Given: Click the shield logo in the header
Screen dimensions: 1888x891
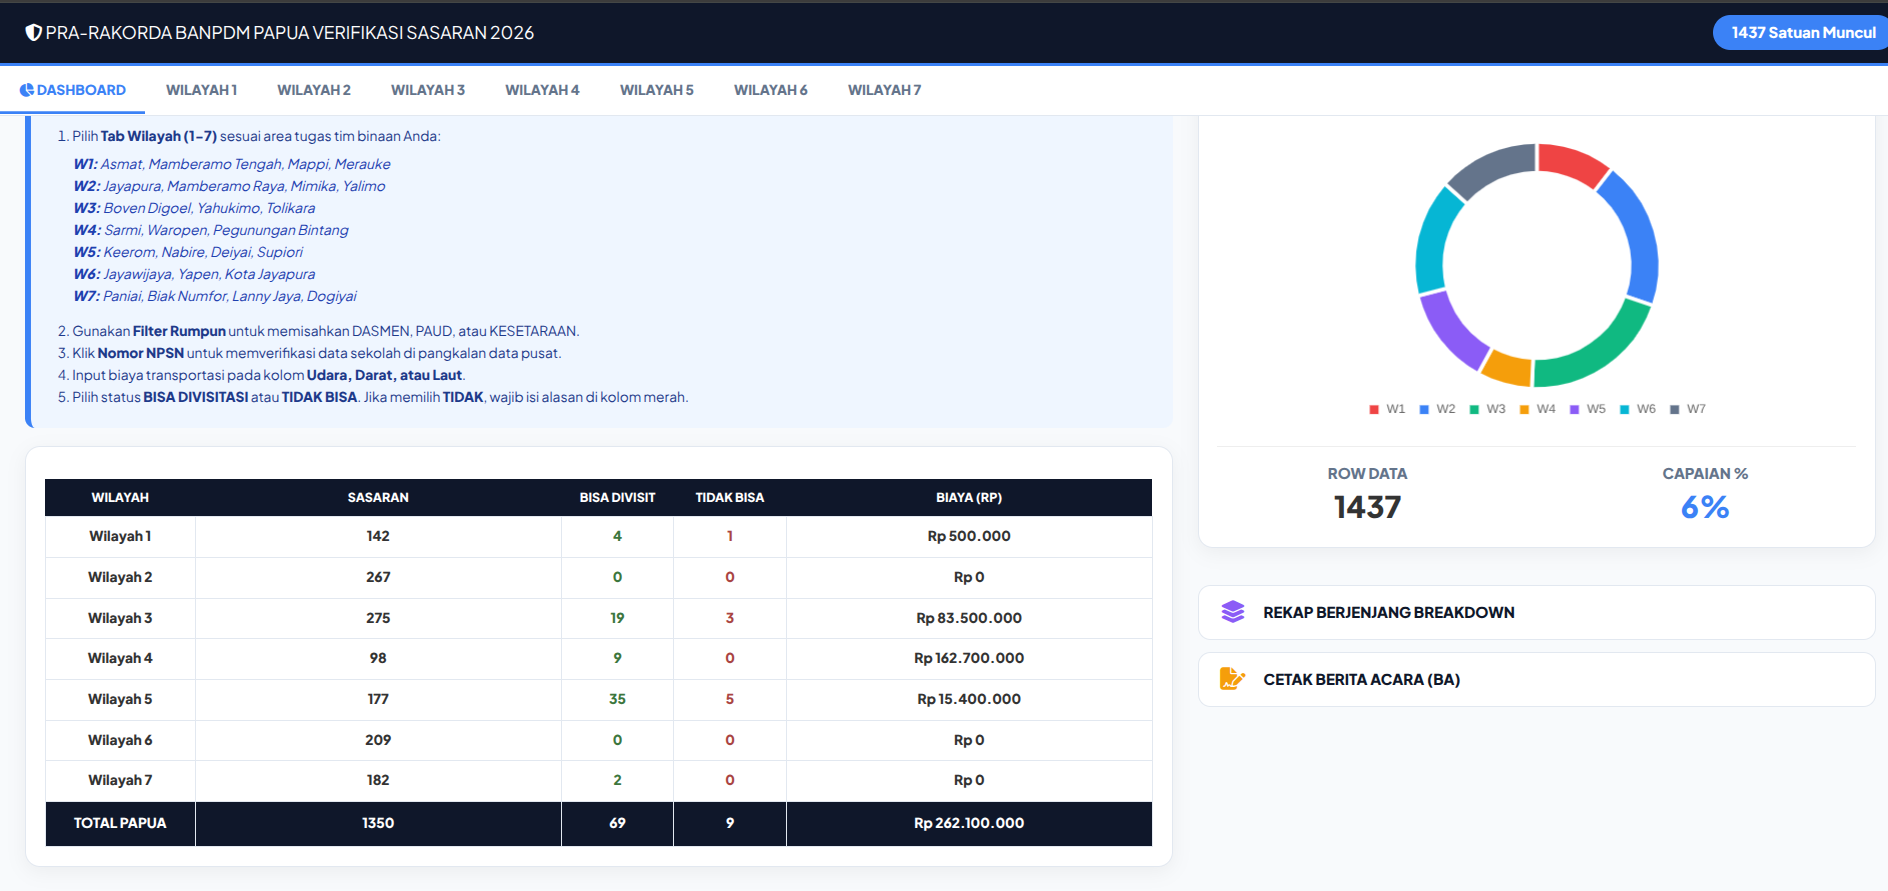Looking at the screenshot, I should [x=33, y=33].
